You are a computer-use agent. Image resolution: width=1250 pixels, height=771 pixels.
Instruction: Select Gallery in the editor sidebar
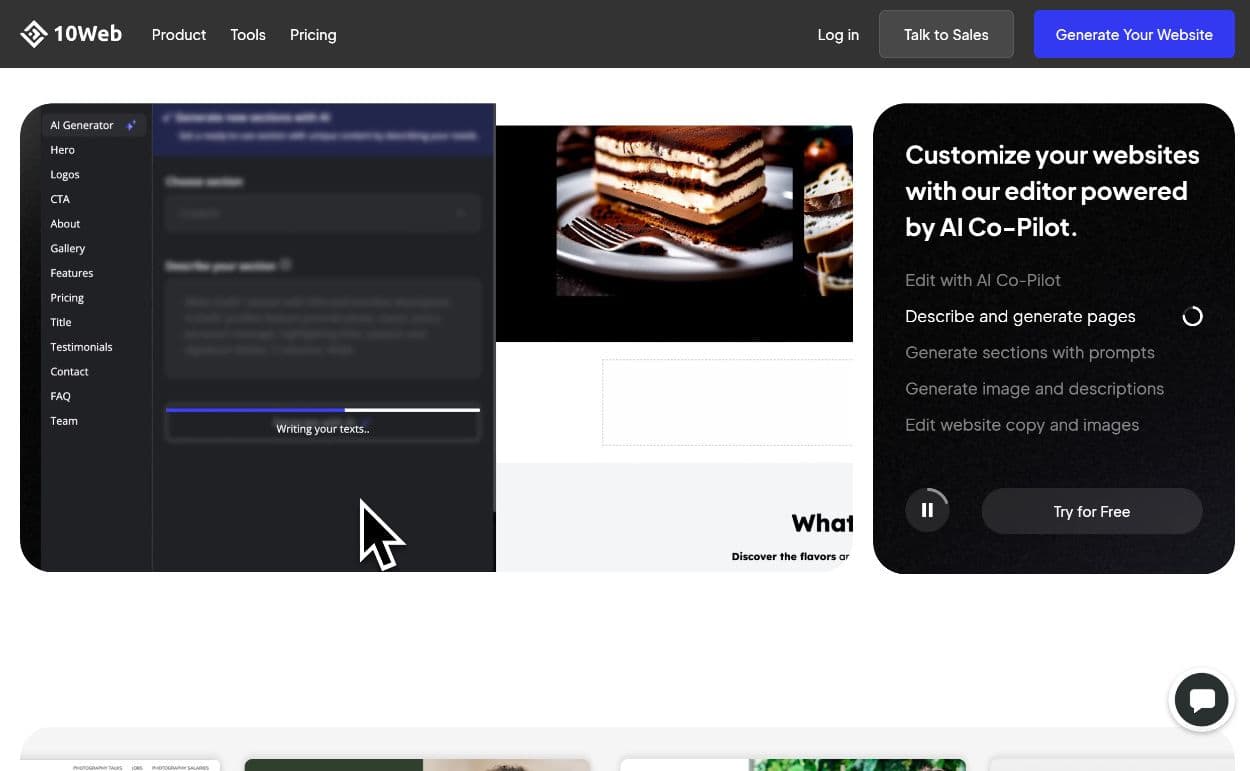tap(67, 248)
